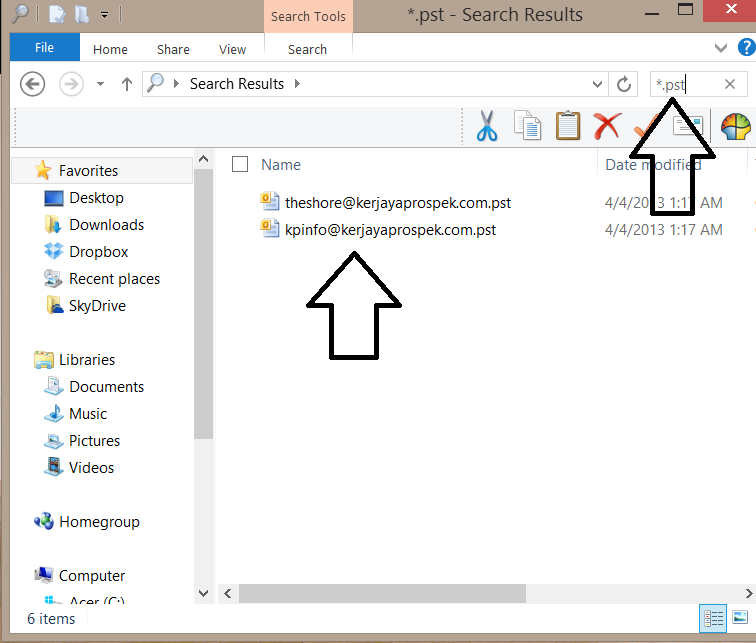
Task: Expand the ribbon with the chevron
Action: (x=720, y=47)
